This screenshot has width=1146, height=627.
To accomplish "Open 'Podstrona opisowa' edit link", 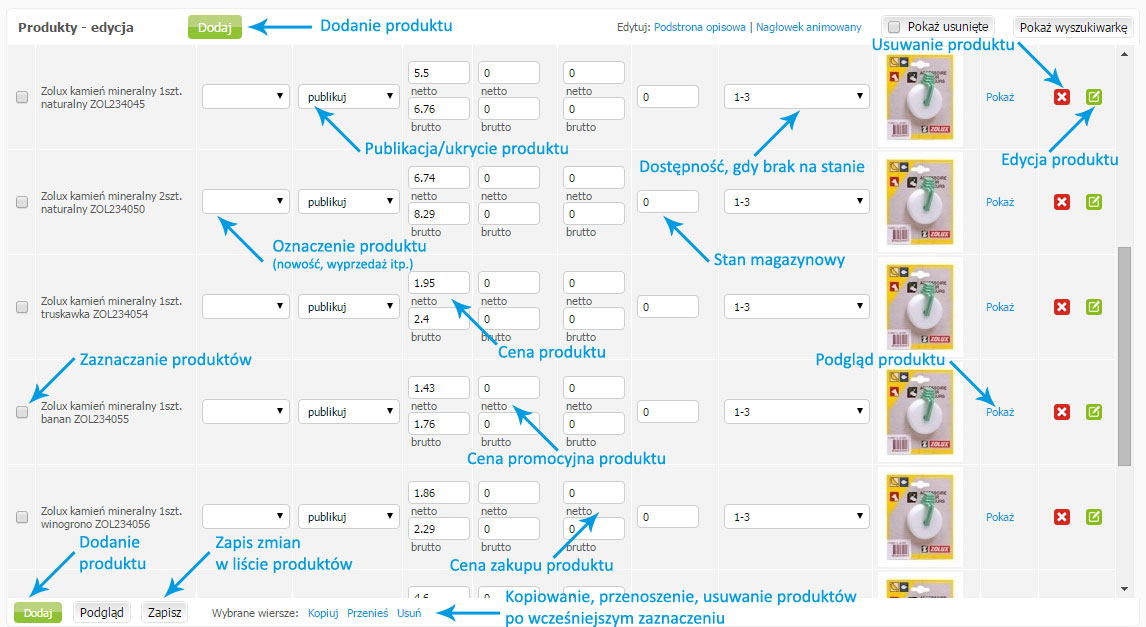I will (699, 27).
